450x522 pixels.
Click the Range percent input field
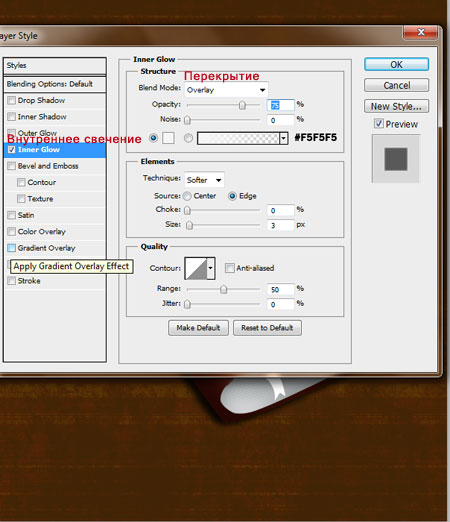281,289
